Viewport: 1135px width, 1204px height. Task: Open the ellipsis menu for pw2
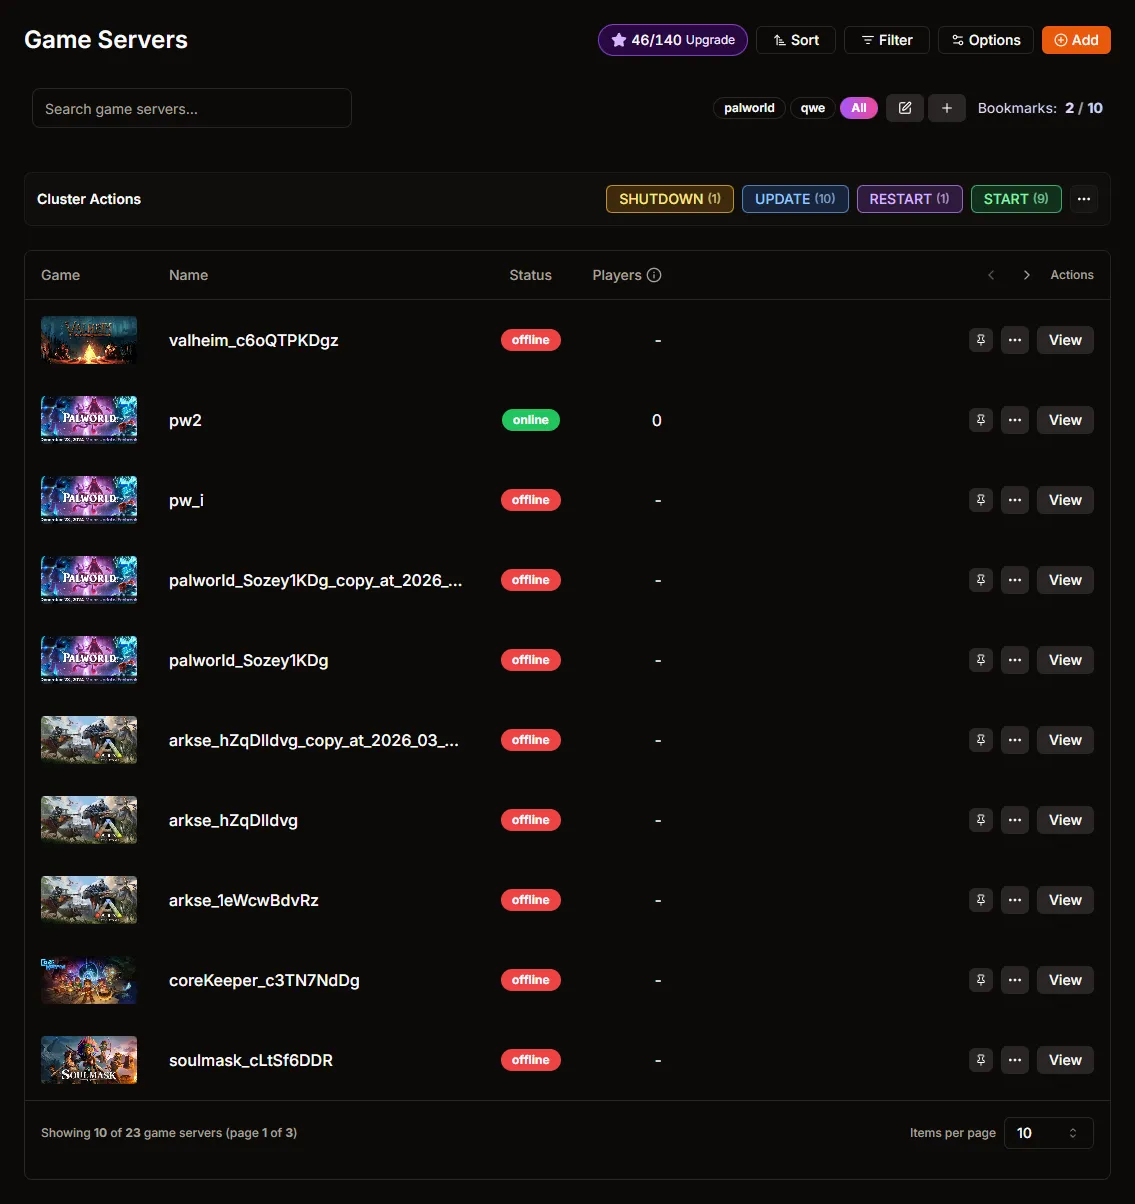point(1015,420)
